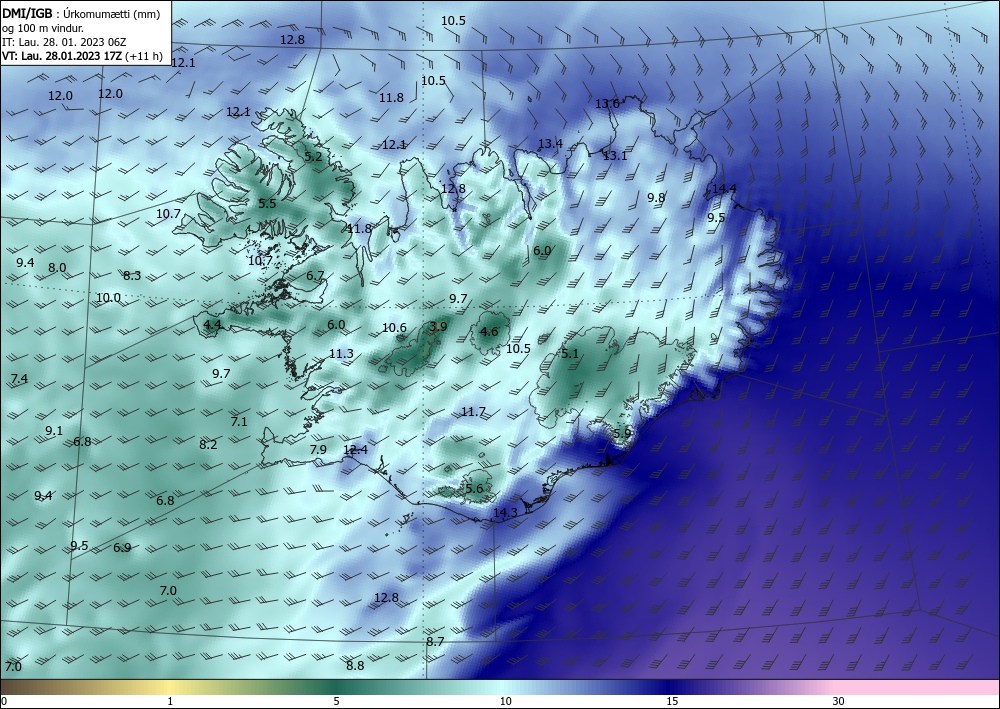The width and height of the screenshot is (1000, 709).
Task: Click the ocean value 8.3
Action: [132, 275]
